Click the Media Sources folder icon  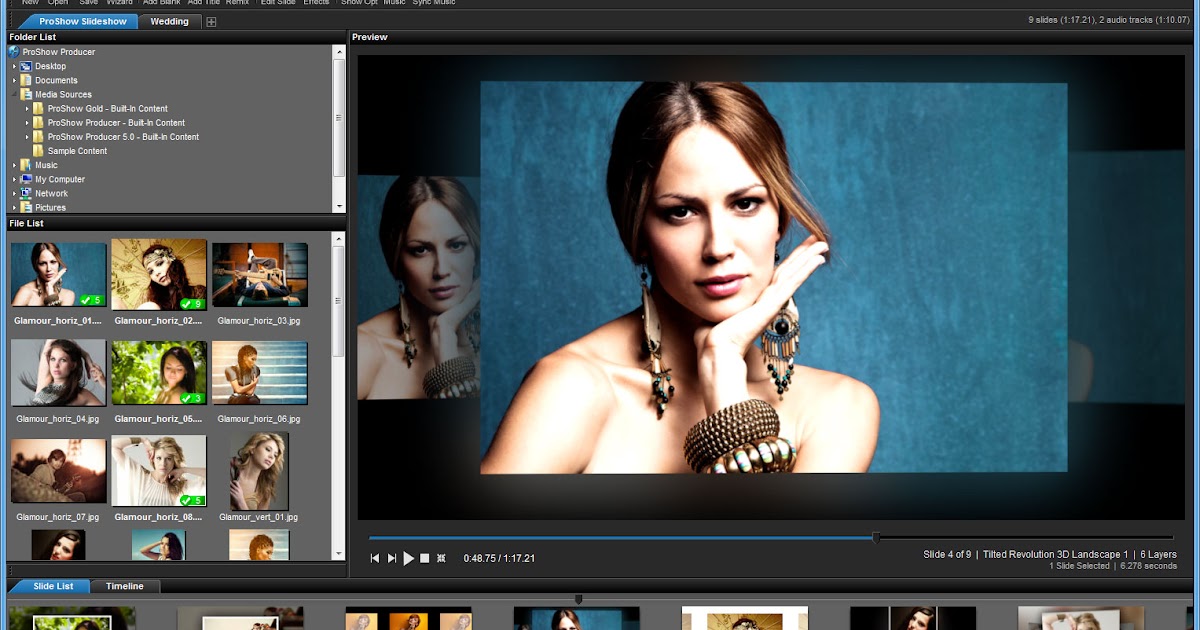click(26, 94)
